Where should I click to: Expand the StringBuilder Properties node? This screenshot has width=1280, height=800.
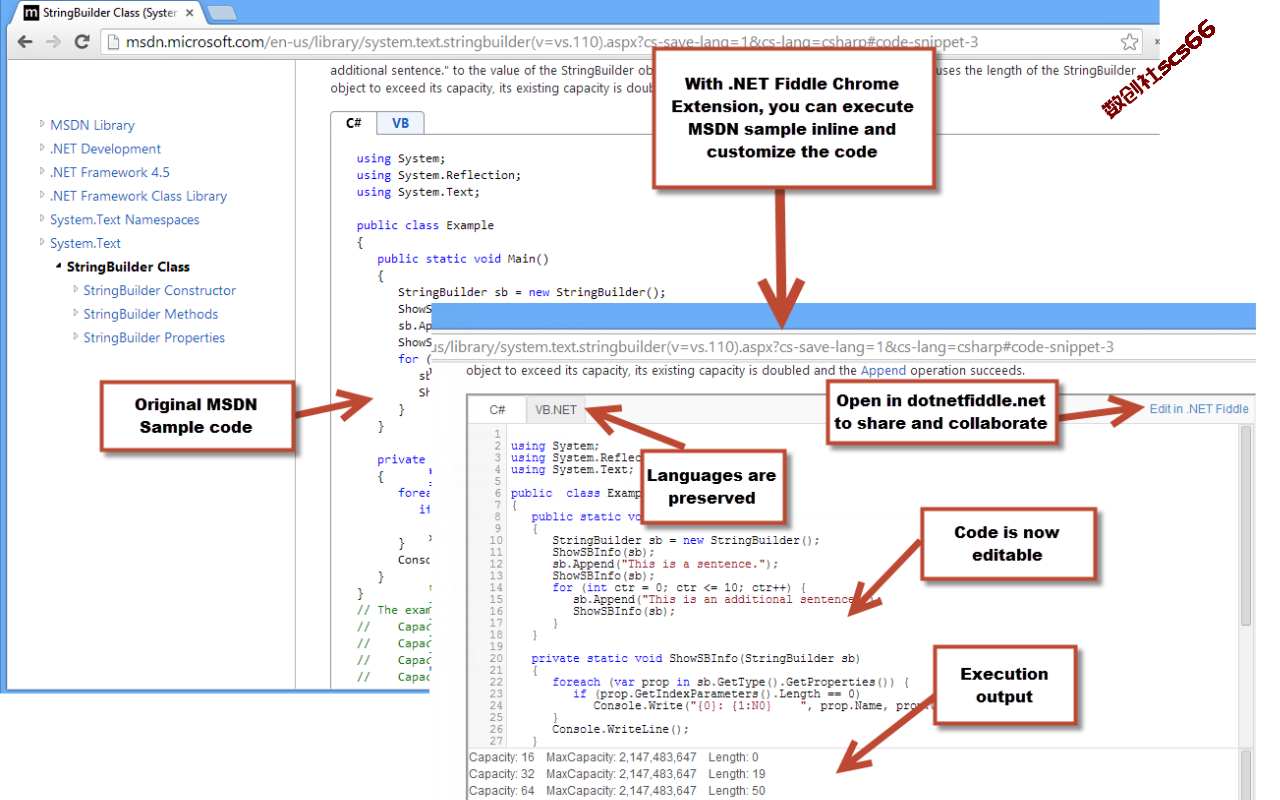pos(75,337)
